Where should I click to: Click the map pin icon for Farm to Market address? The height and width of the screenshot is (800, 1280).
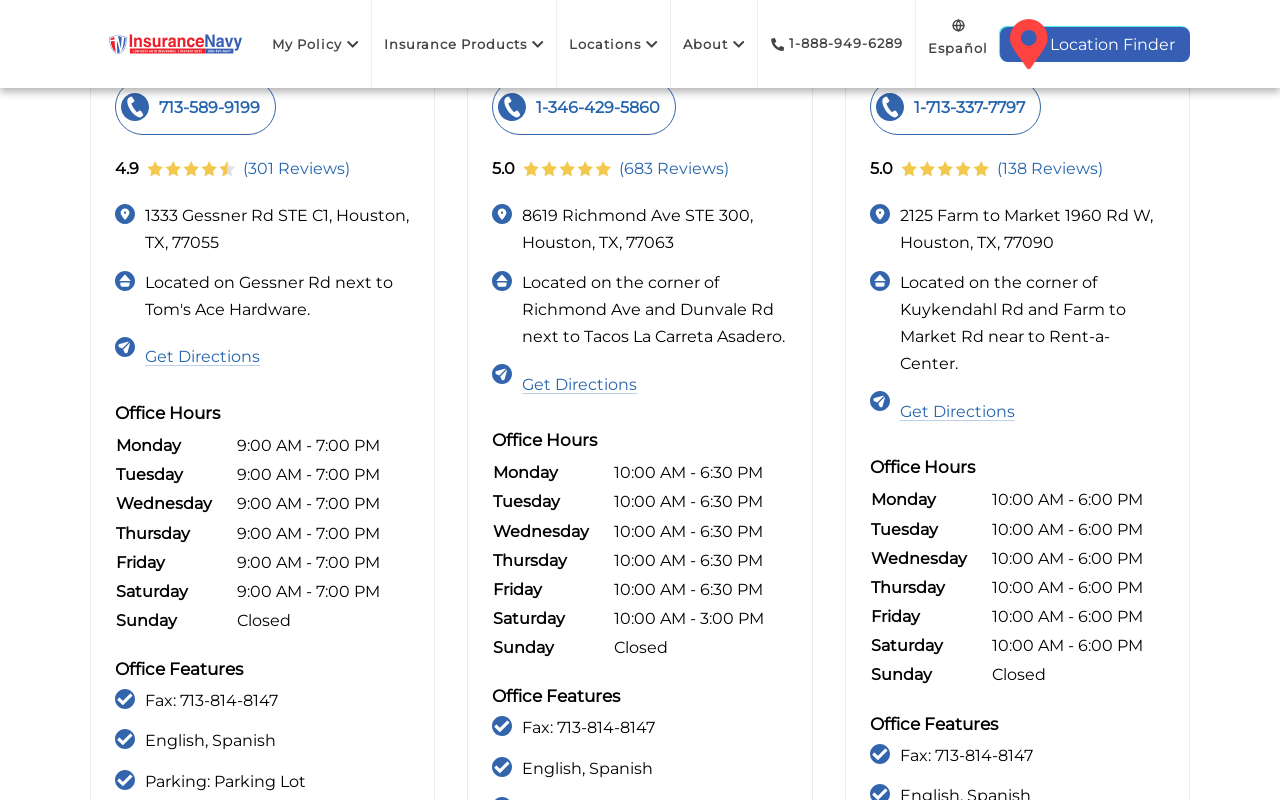coord(880,214)
